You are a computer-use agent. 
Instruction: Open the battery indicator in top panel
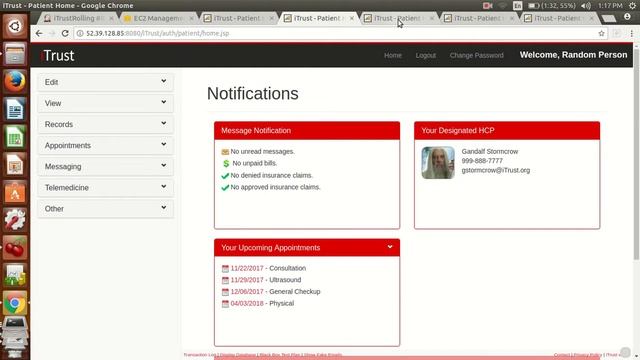[551, 6]
